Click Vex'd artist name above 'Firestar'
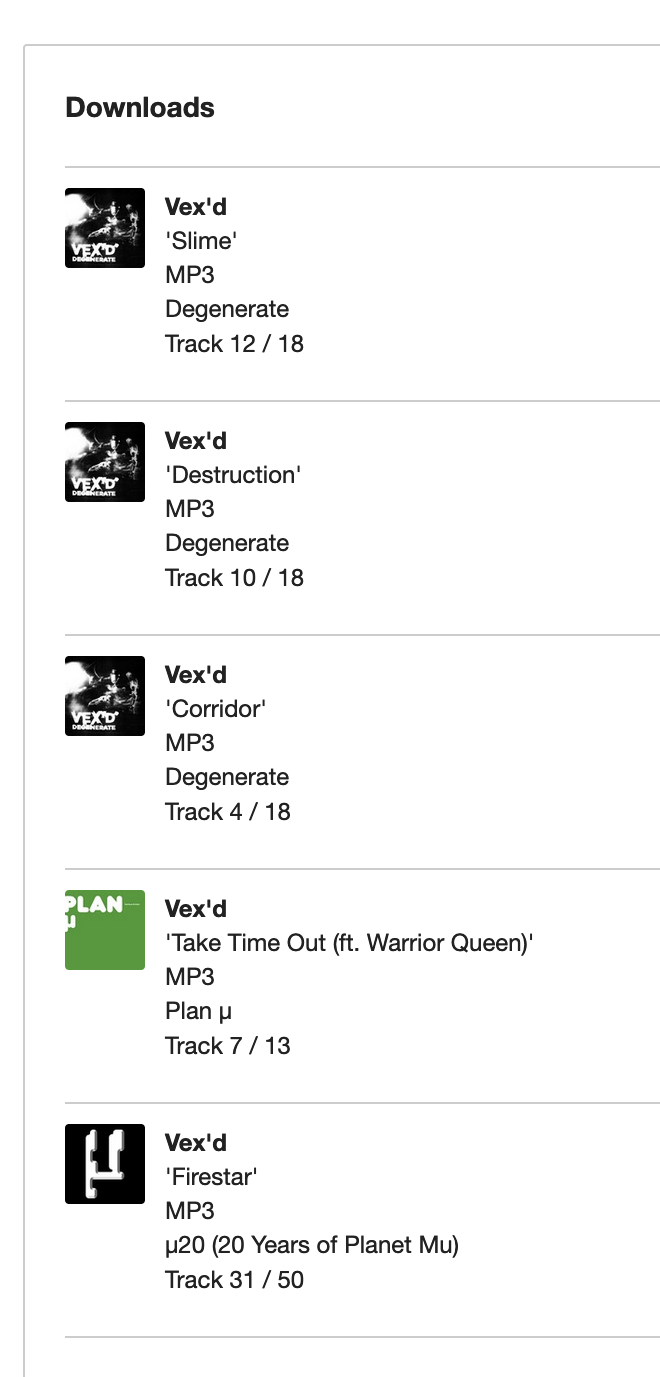The height and width of the screenshot is (1377, 660). pos(196,1143)
